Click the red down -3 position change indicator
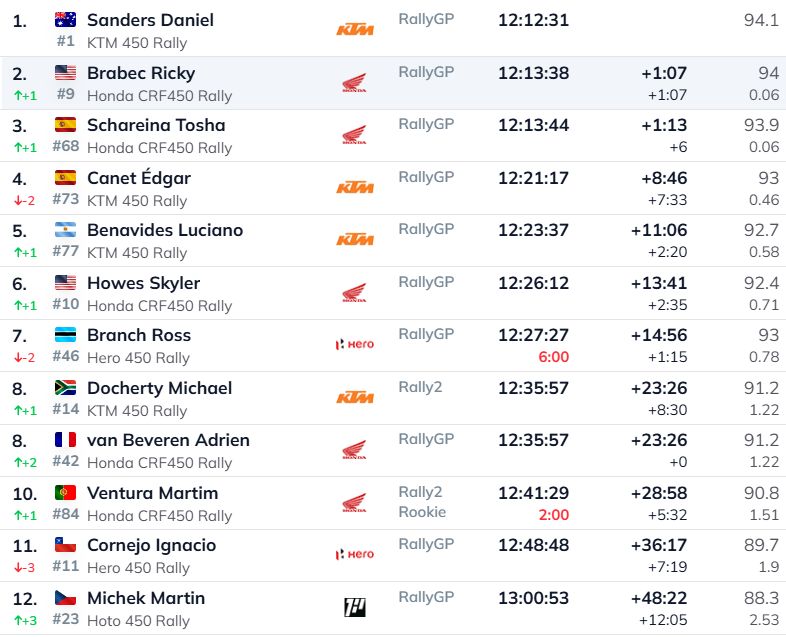786x637 pixels. (25, 568)
